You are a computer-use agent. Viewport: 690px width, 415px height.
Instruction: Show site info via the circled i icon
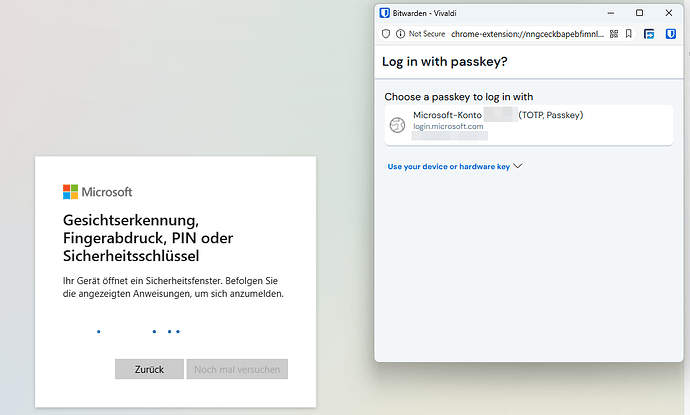[400, 34]
